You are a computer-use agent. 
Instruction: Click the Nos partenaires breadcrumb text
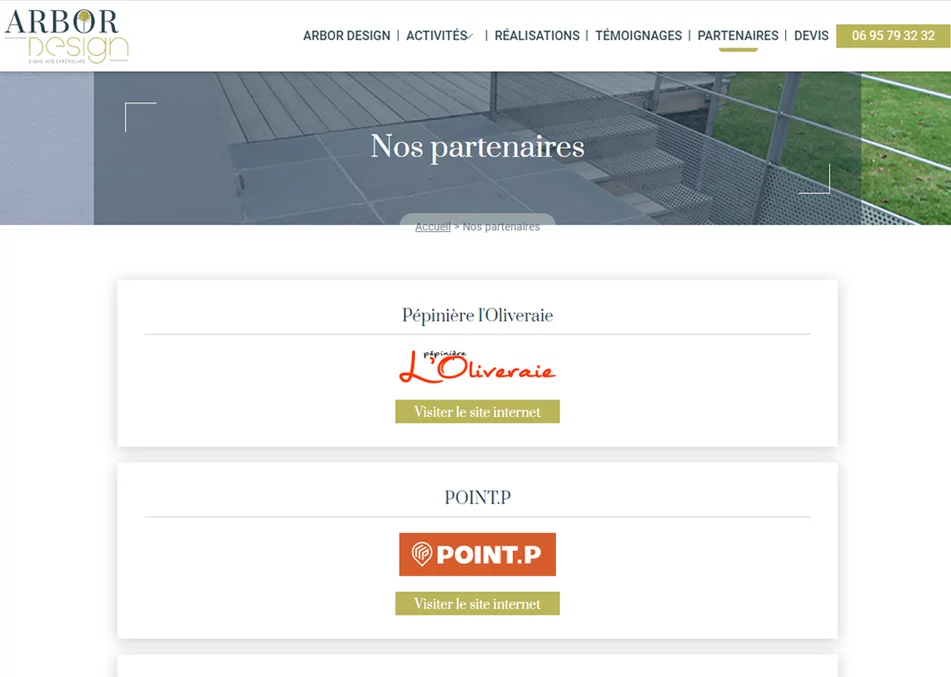point(501,227)
